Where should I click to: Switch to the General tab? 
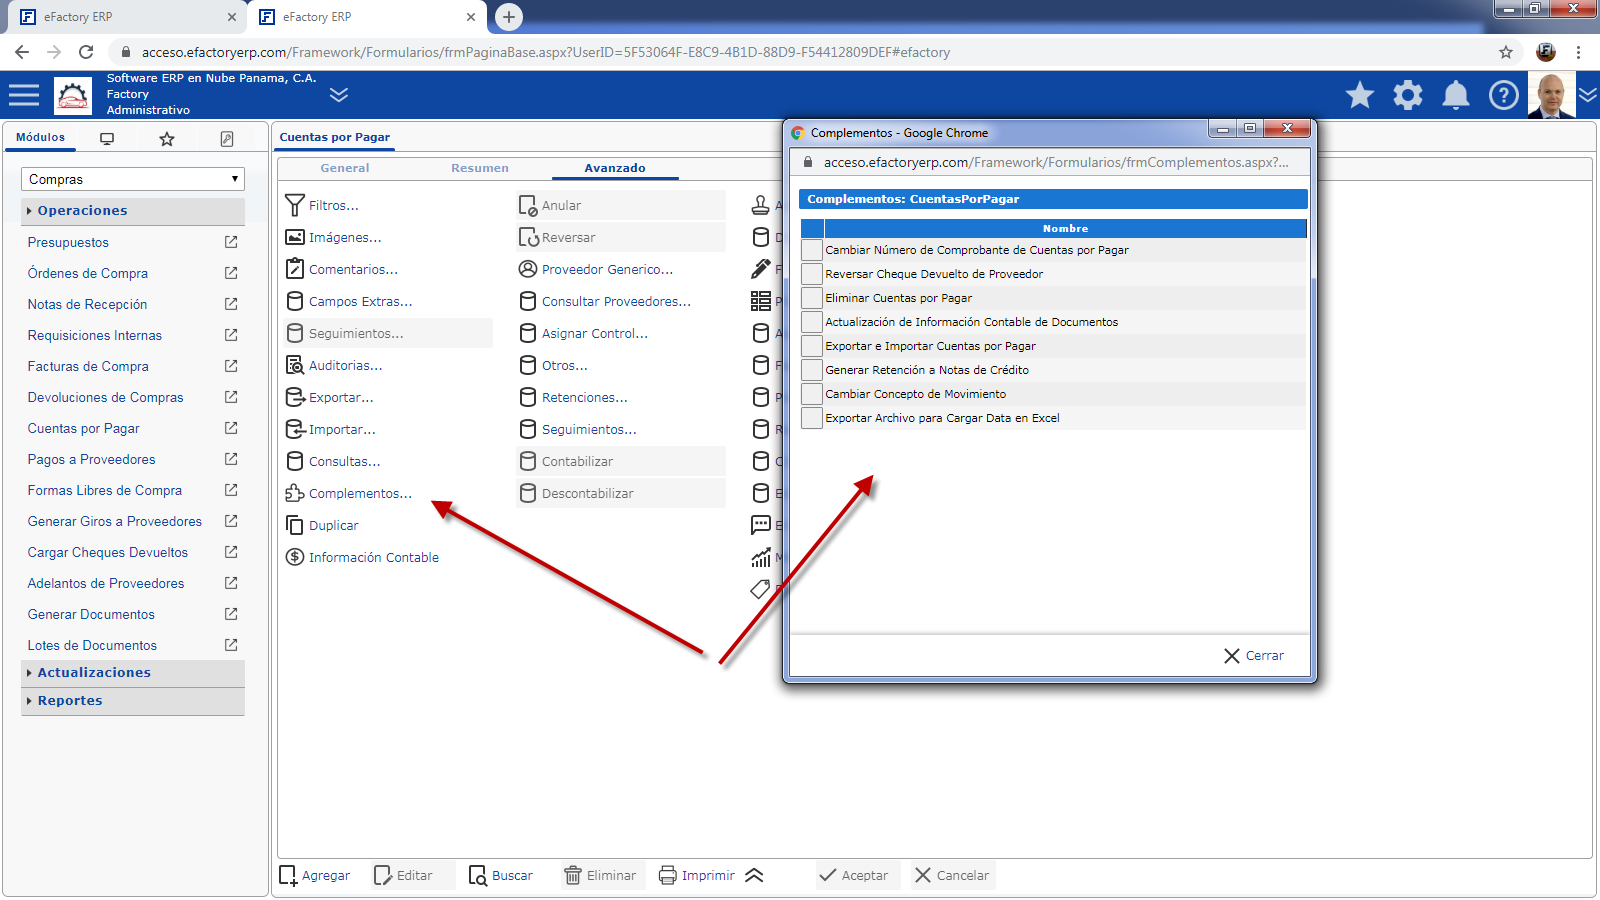point(345,168)
